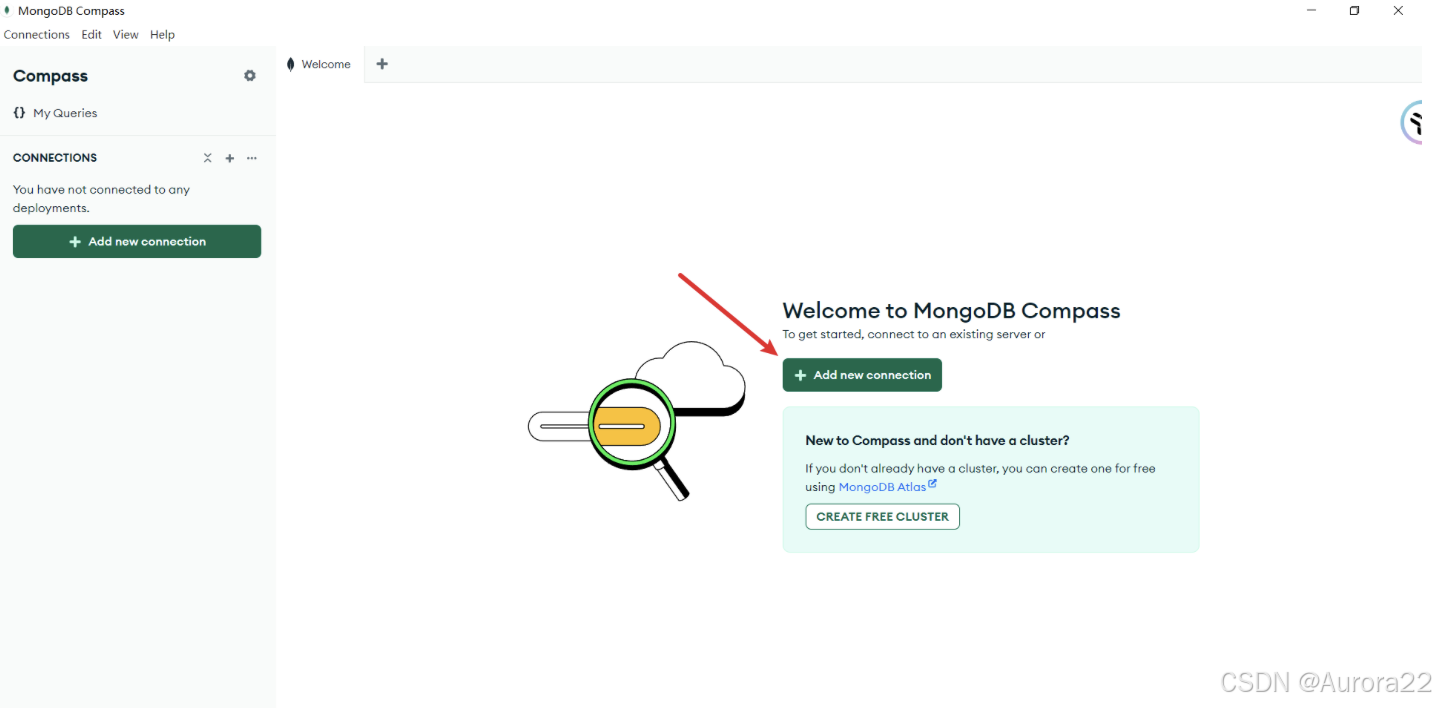1436x708 pixels.
Task: Click the CREATE FREE CLUSTER button
Action: pyautogui.click(x=882, y=516)
